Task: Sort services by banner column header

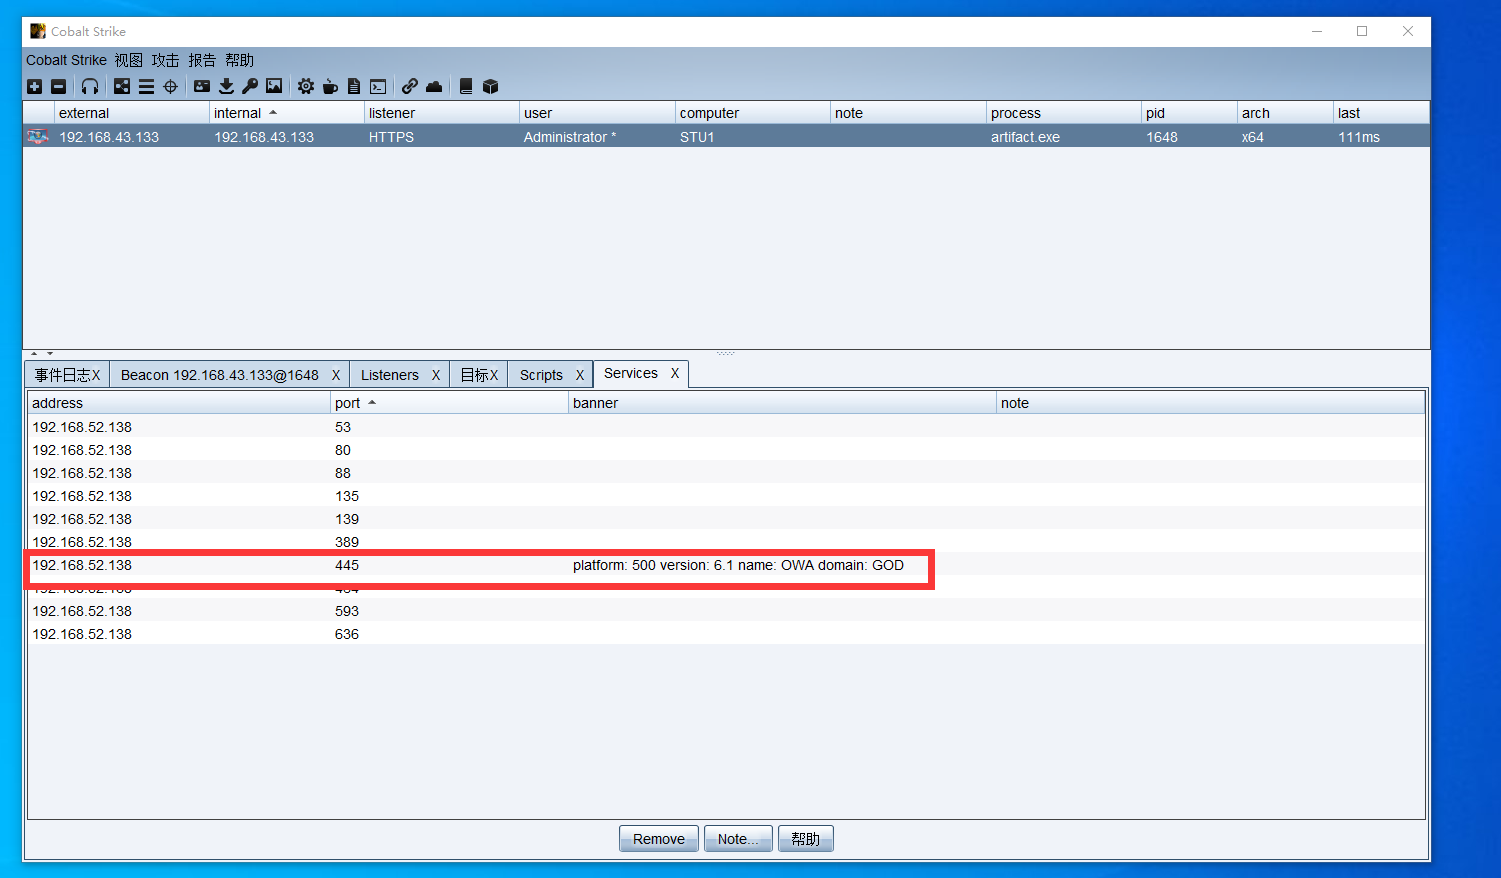Action: [x=782, y=403]
